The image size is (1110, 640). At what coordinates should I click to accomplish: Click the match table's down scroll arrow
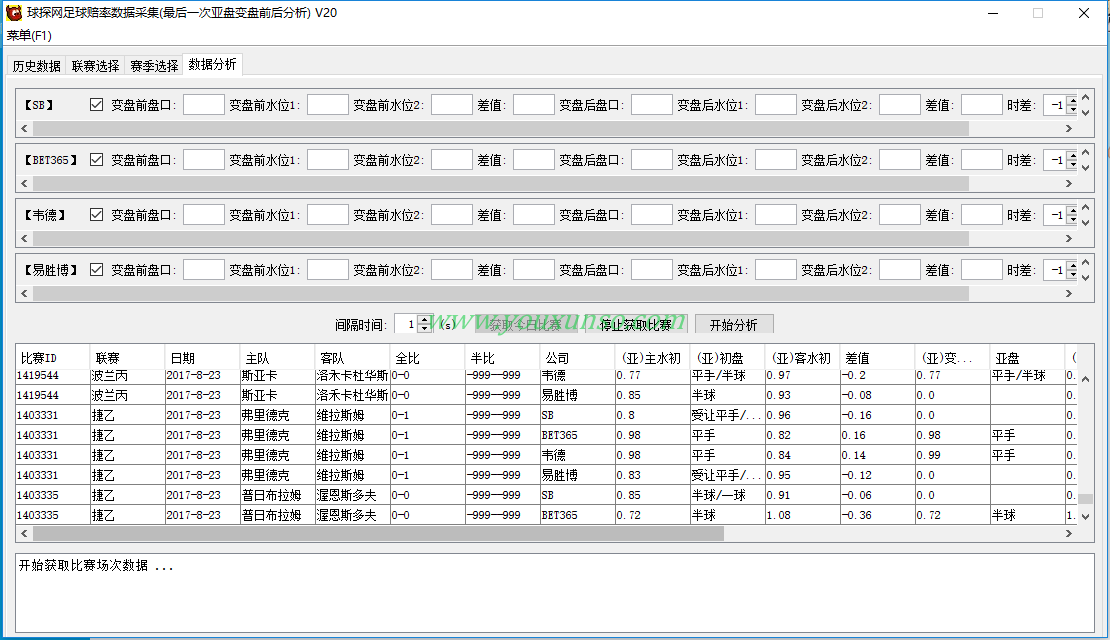pyautogui.click(x=1086, y=517)
